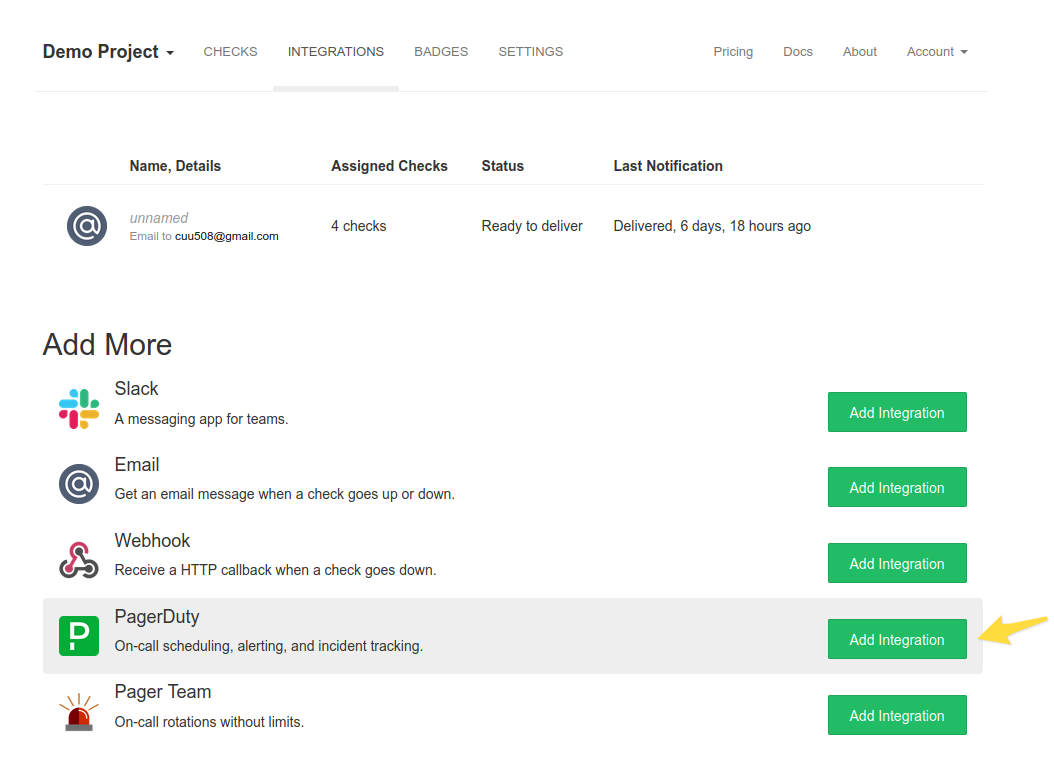Click Add Integration for Pager Team
The height and width of the screenshot is (776, 1054).
(x=896, y=715)
